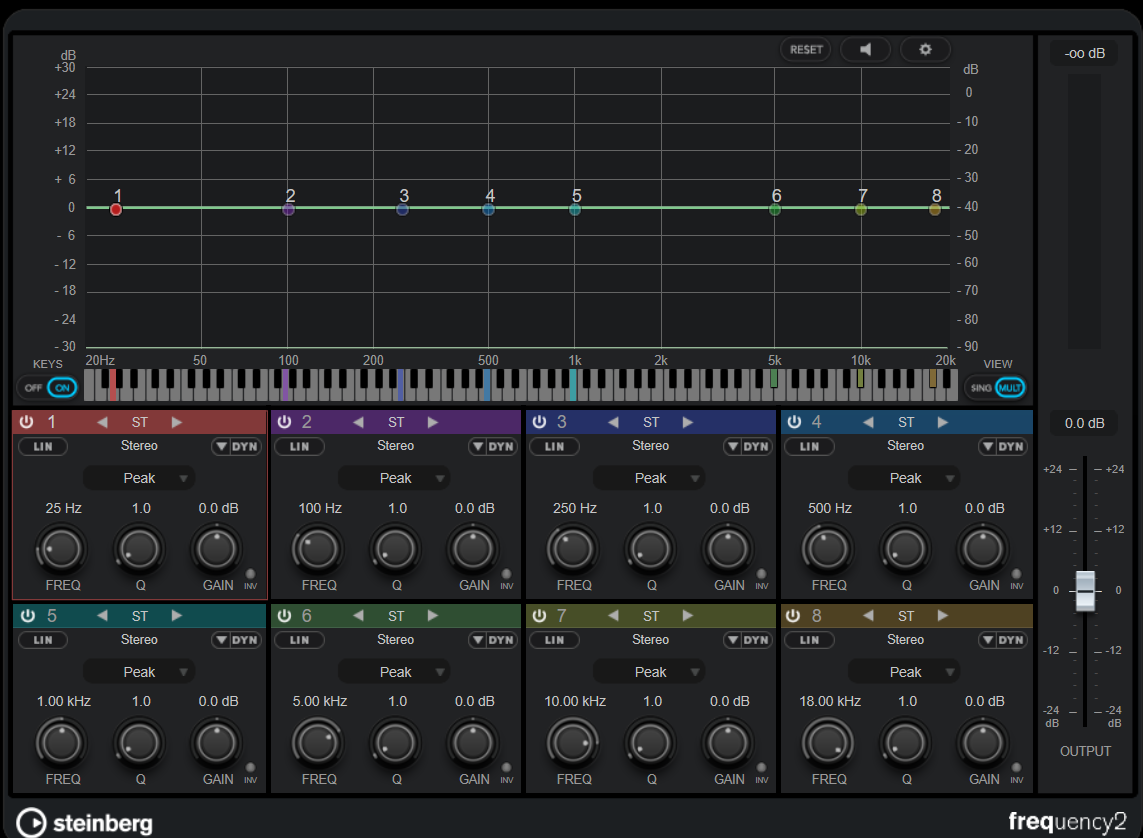Screen dimensions: 1143x838
Task: Switch the KEYS display to OFF
Action: (33, 388)
